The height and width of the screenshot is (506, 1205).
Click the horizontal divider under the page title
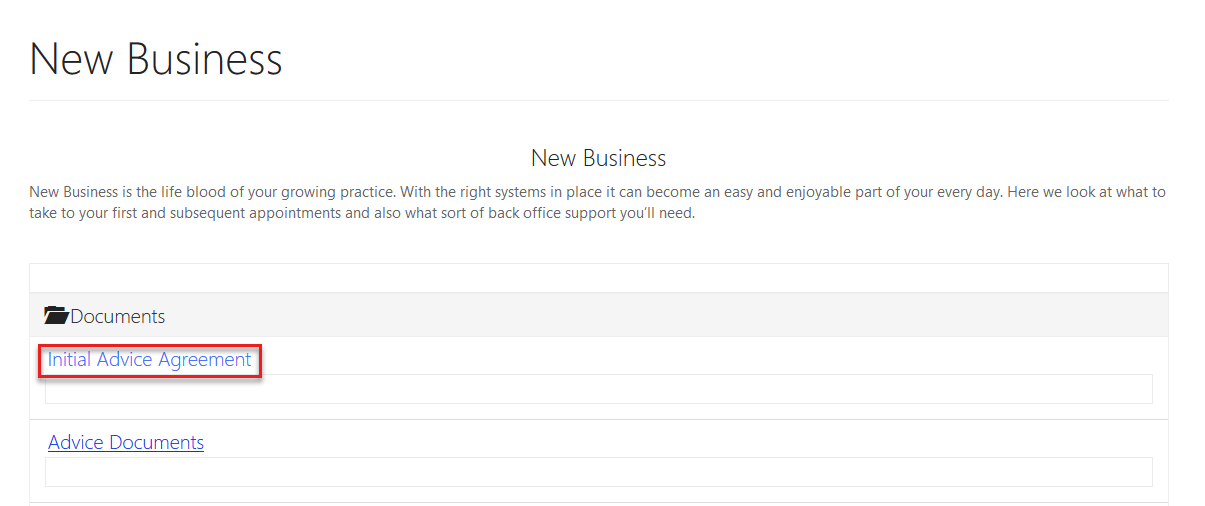599,100
